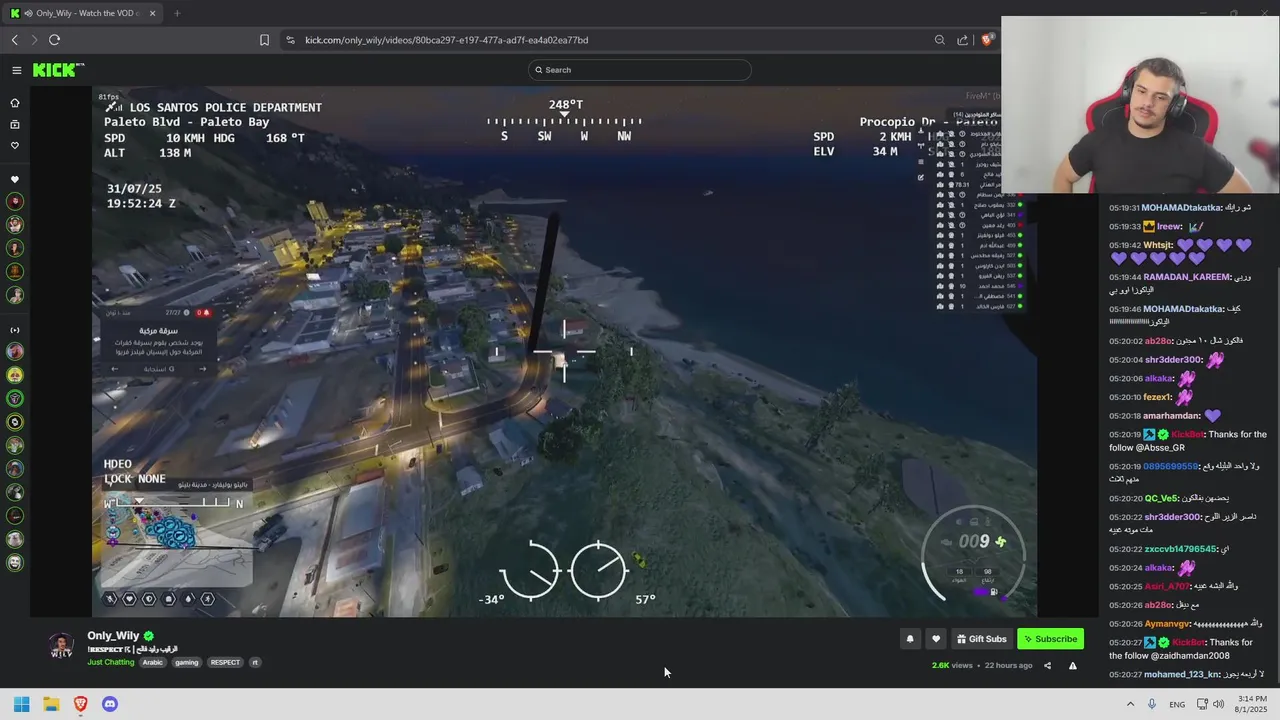The image size is (1280, 720).
Task: Select the Only_Wily browser tab
Action: (85, 13)
